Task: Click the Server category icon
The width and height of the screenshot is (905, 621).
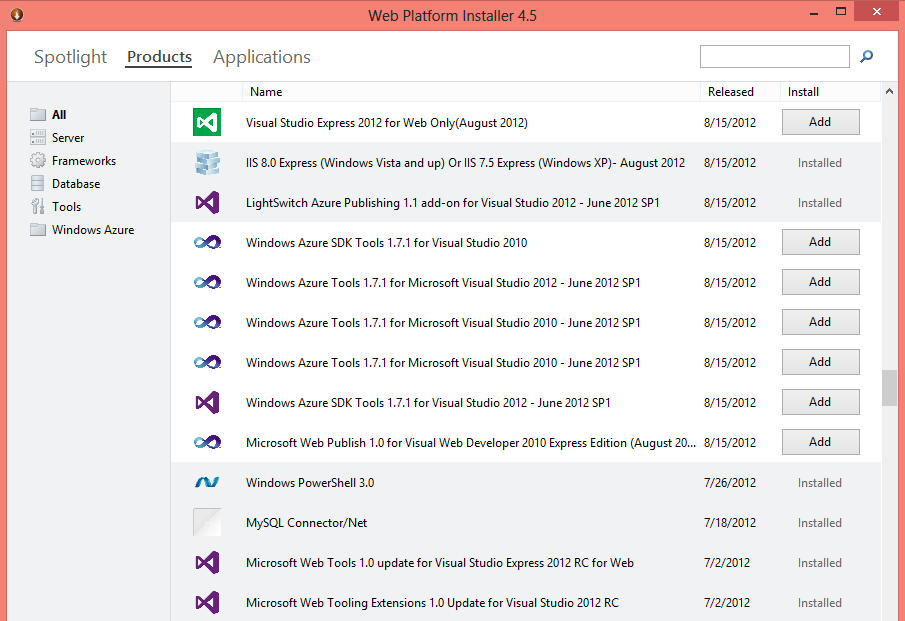Action: pos(38,137)
